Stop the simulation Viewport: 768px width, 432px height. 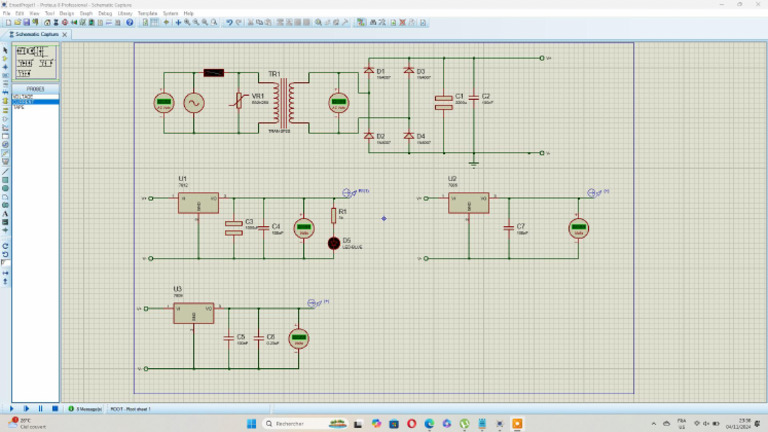(55, 408)
